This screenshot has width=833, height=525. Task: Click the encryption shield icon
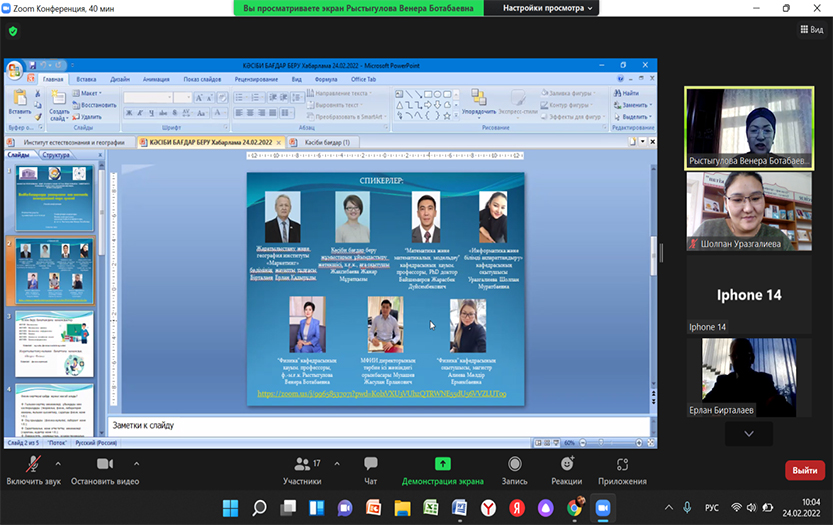point(13,30)
